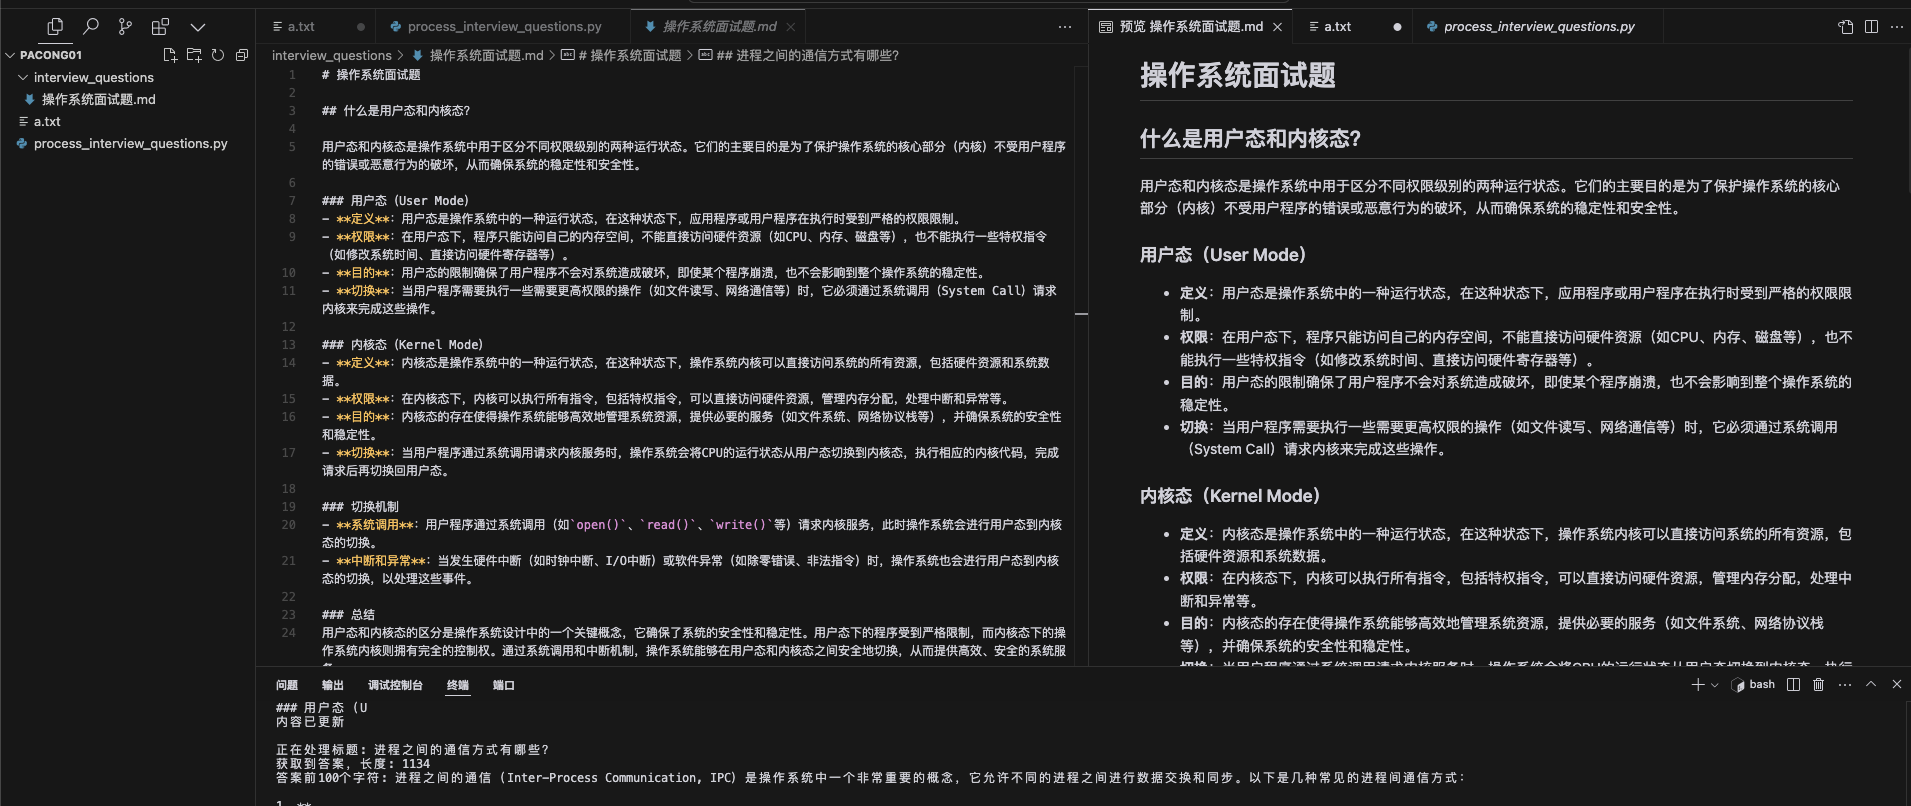This screenshot has width=1911, height=806.
Task: Split the preview editor to the right
Action: (x=1871, y=27)
